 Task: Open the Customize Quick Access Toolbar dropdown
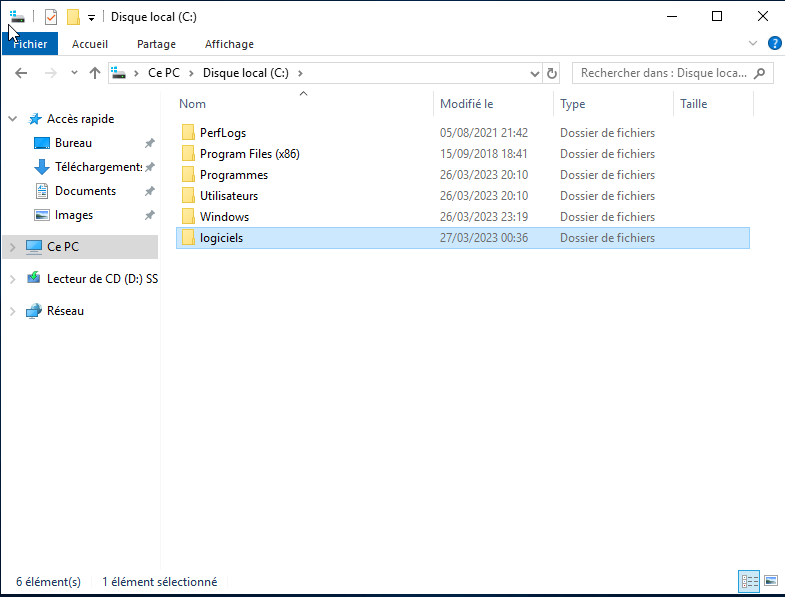(92, 18)
